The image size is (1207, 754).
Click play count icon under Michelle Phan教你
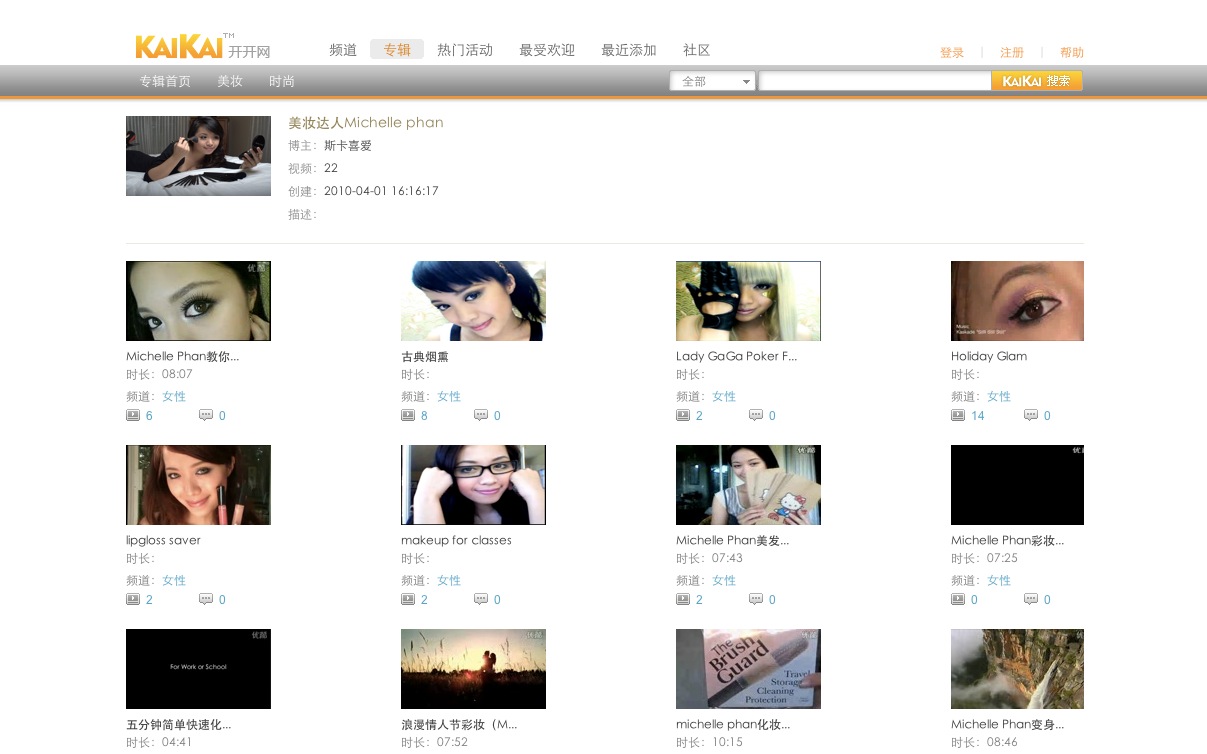coord(133,415)
